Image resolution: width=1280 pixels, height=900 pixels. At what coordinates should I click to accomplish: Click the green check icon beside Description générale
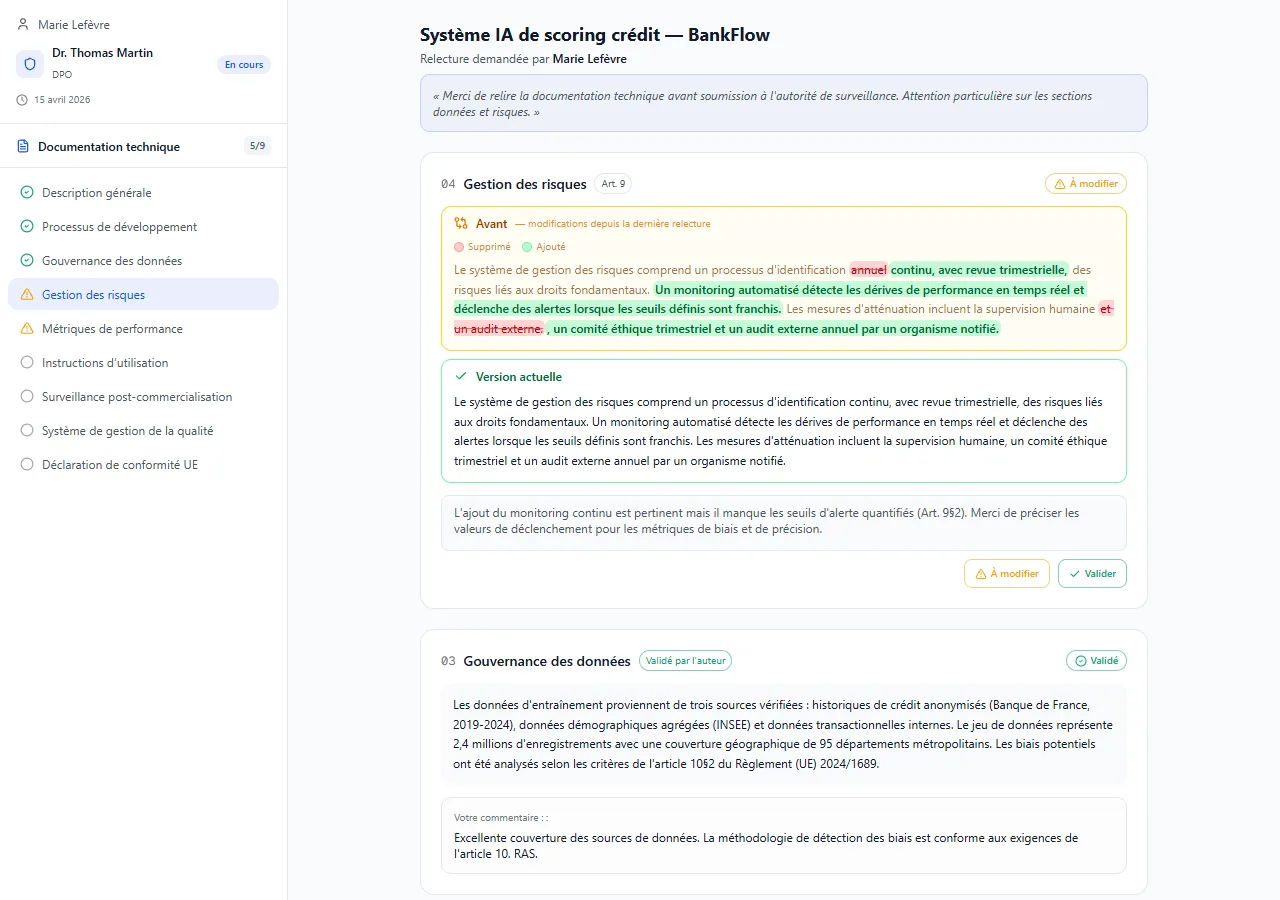[x=27, y=193]
